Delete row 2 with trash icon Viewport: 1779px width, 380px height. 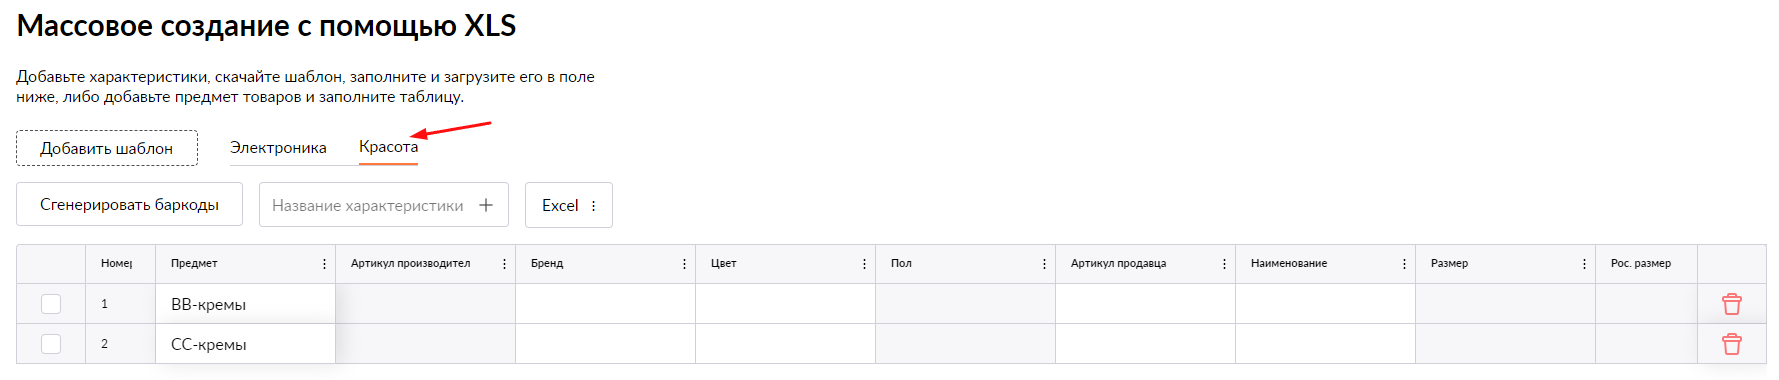click(x=1731, y=344)
